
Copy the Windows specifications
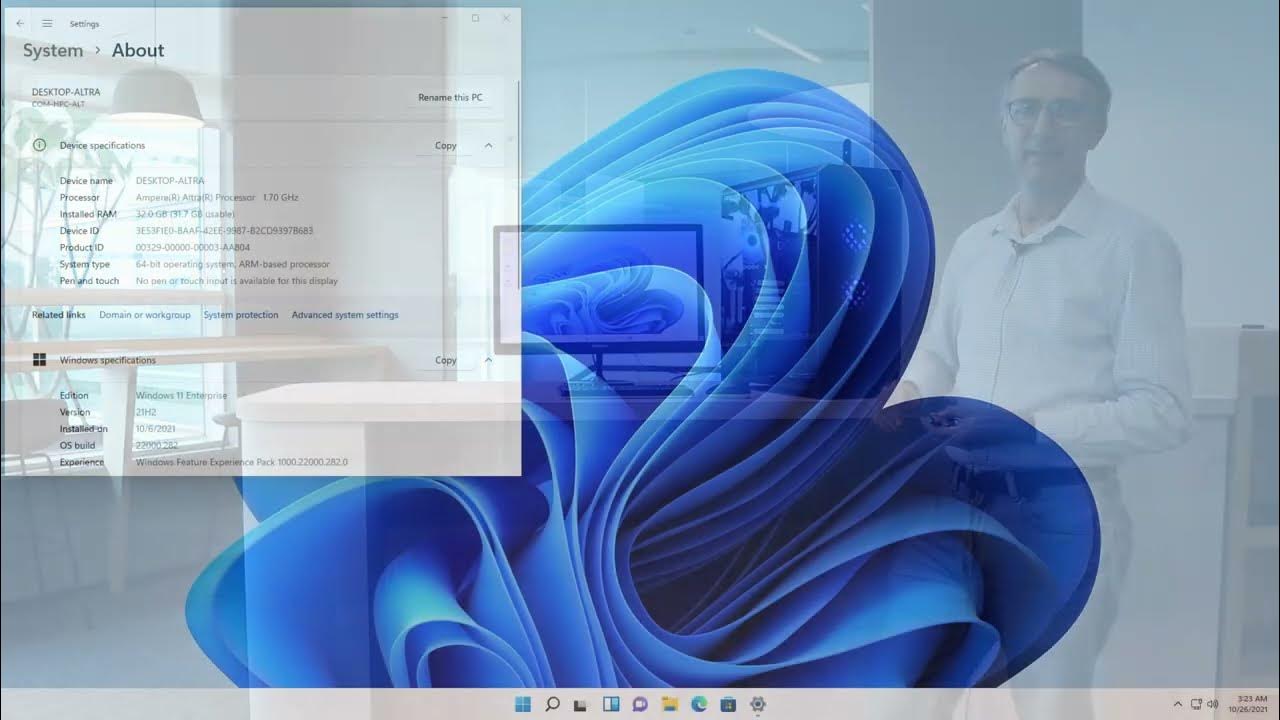click(x=446, y=360)
